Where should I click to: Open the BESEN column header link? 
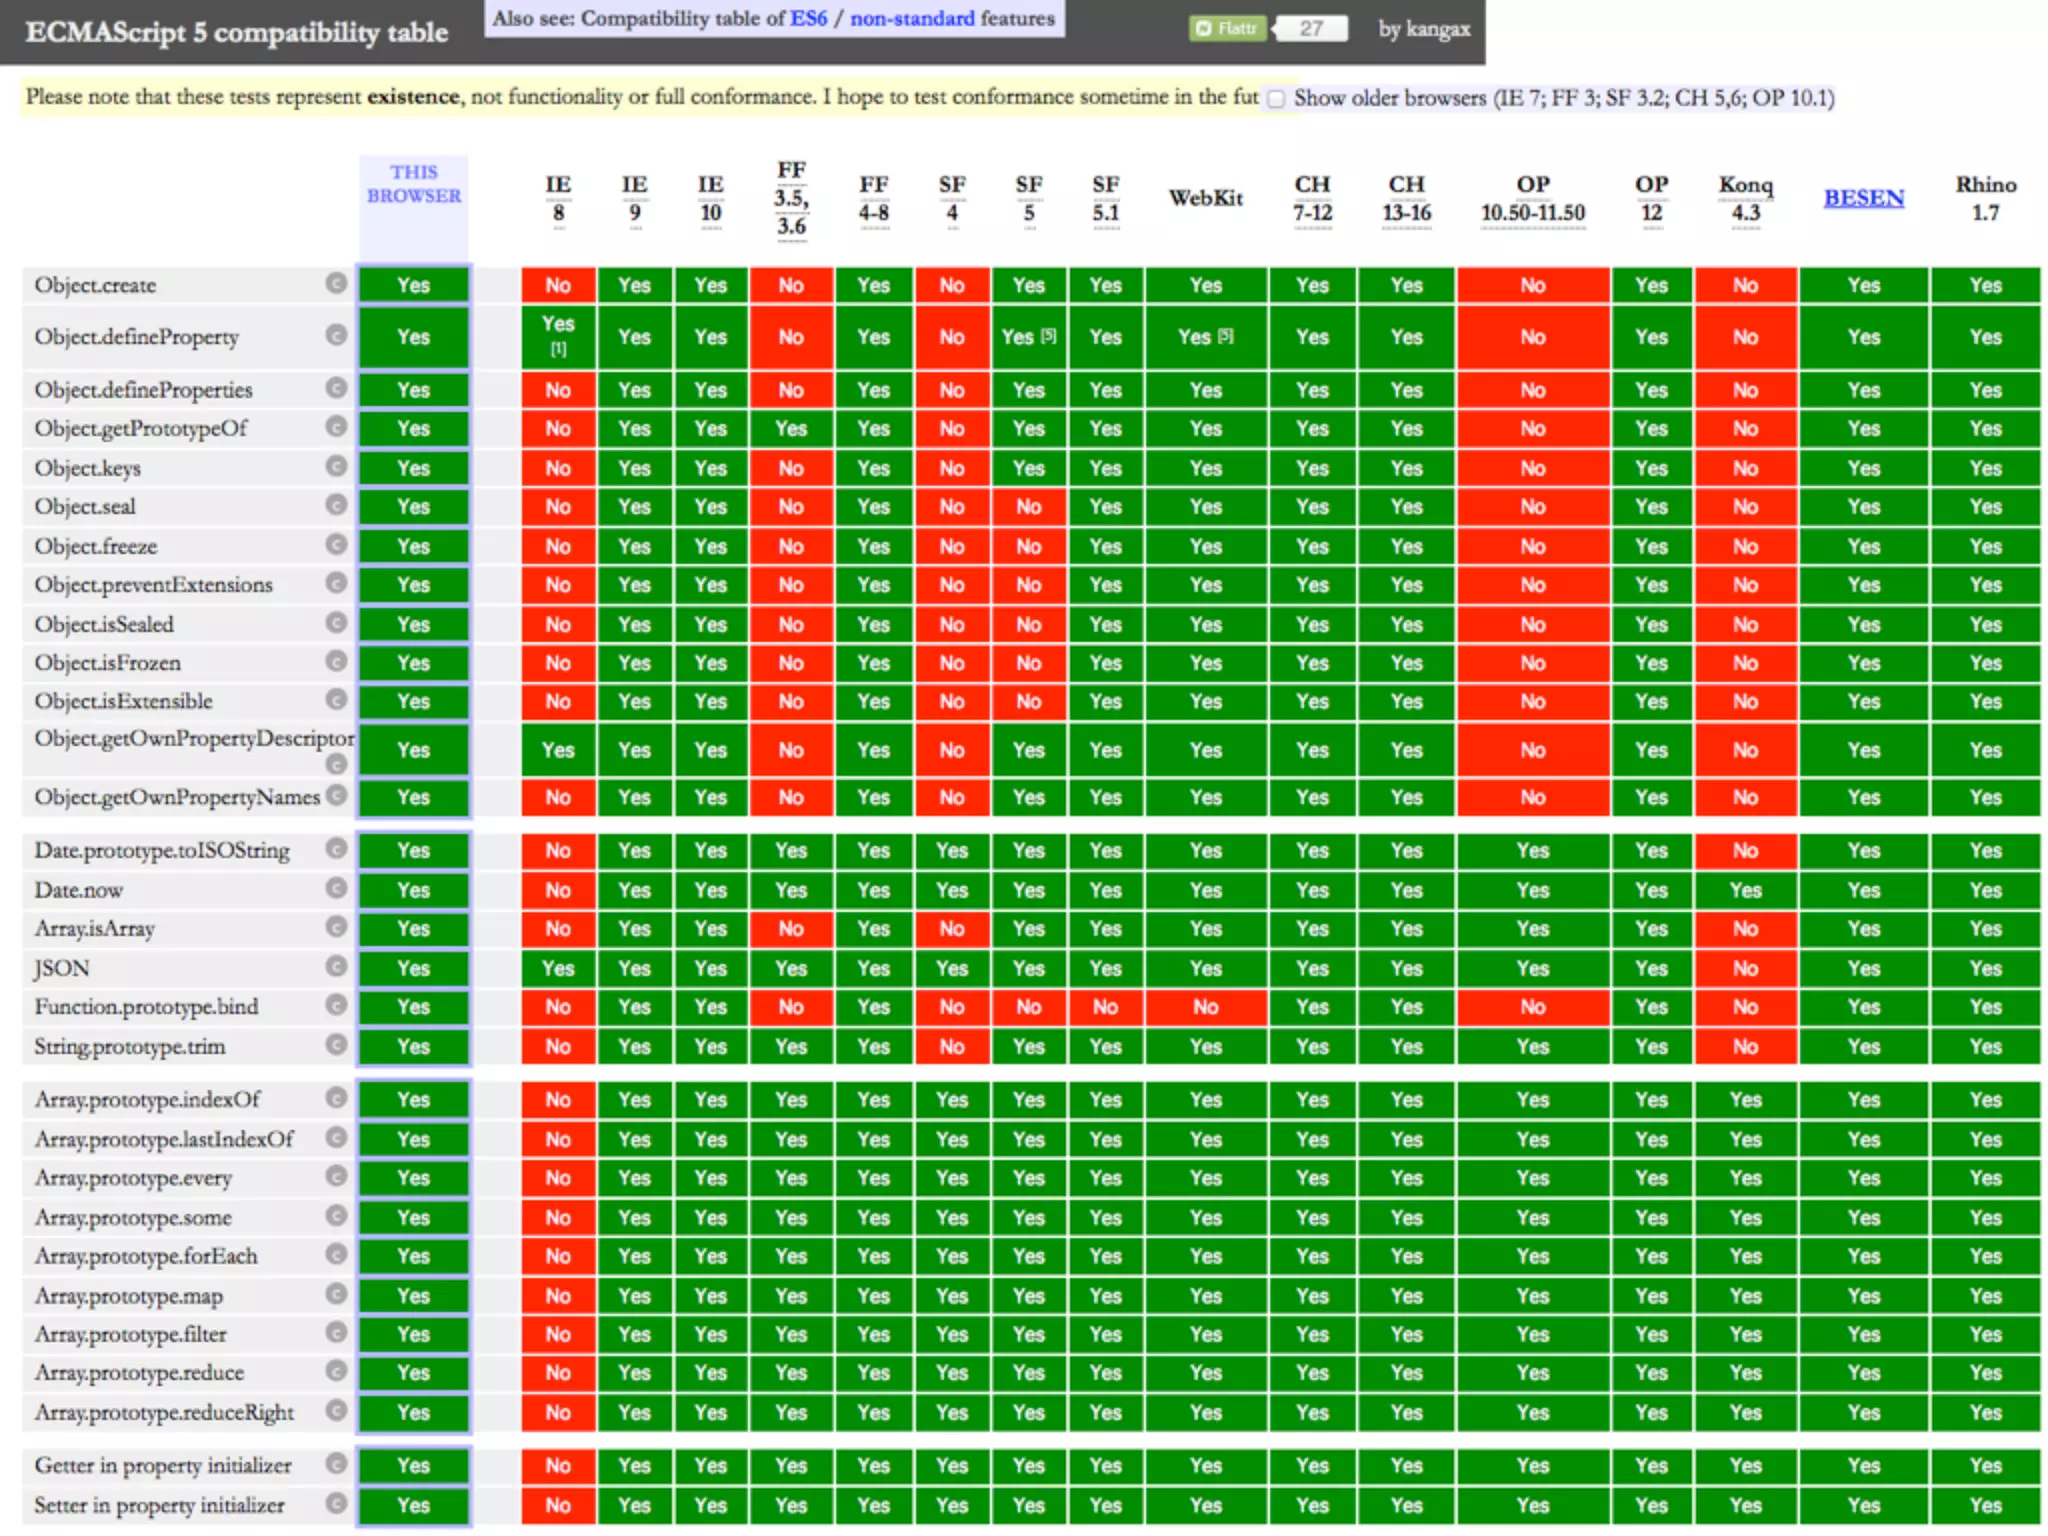coord(1863,198)
